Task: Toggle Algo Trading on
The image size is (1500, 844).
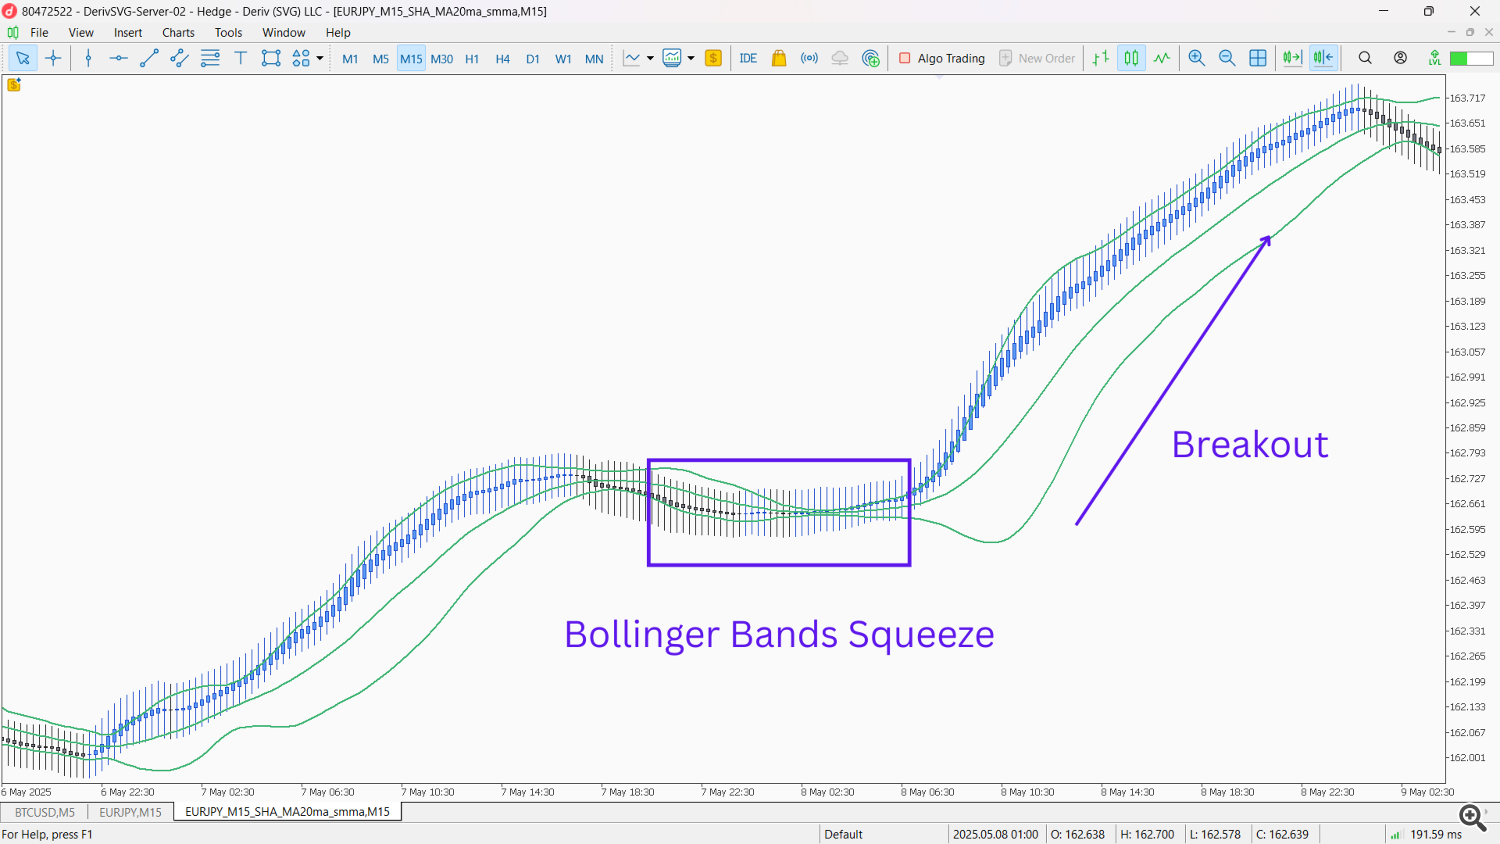Action: [x=941, y=58]
